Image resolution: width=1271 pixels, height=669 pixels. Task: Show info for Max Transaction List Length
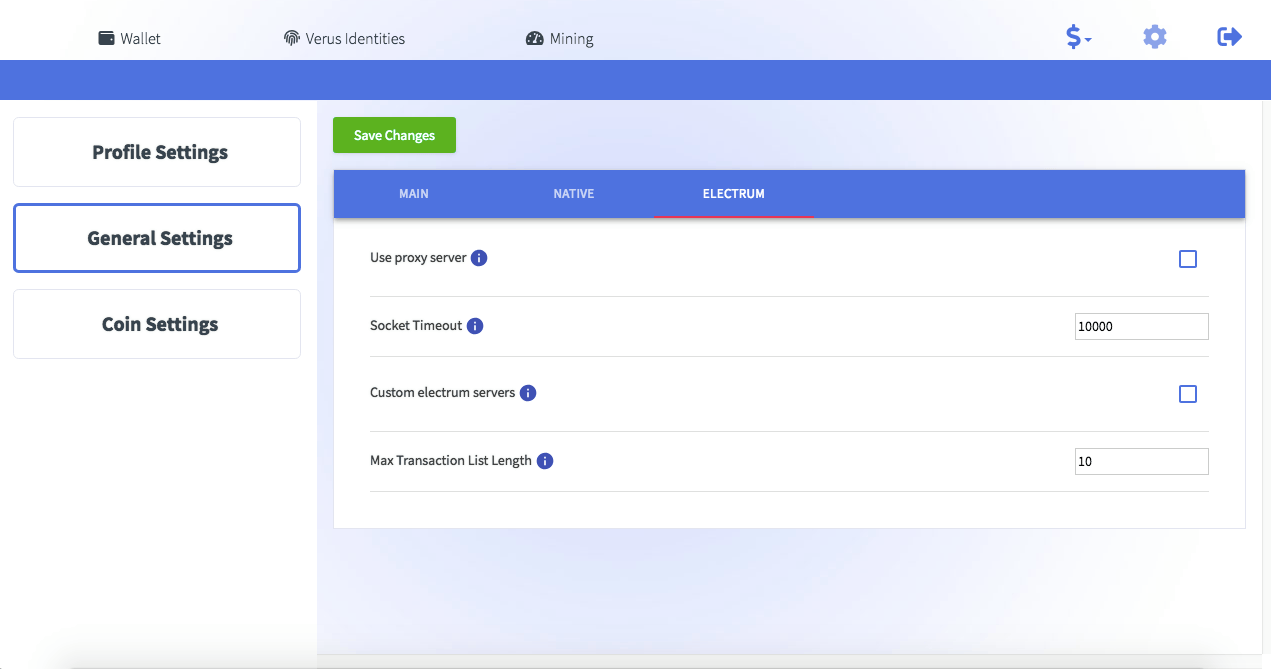(x=545, y=461)
